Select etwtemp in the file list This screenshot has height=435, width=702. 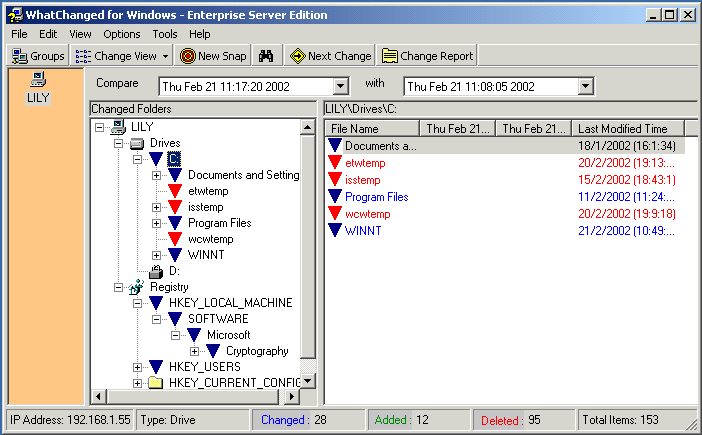click(365, 163)
